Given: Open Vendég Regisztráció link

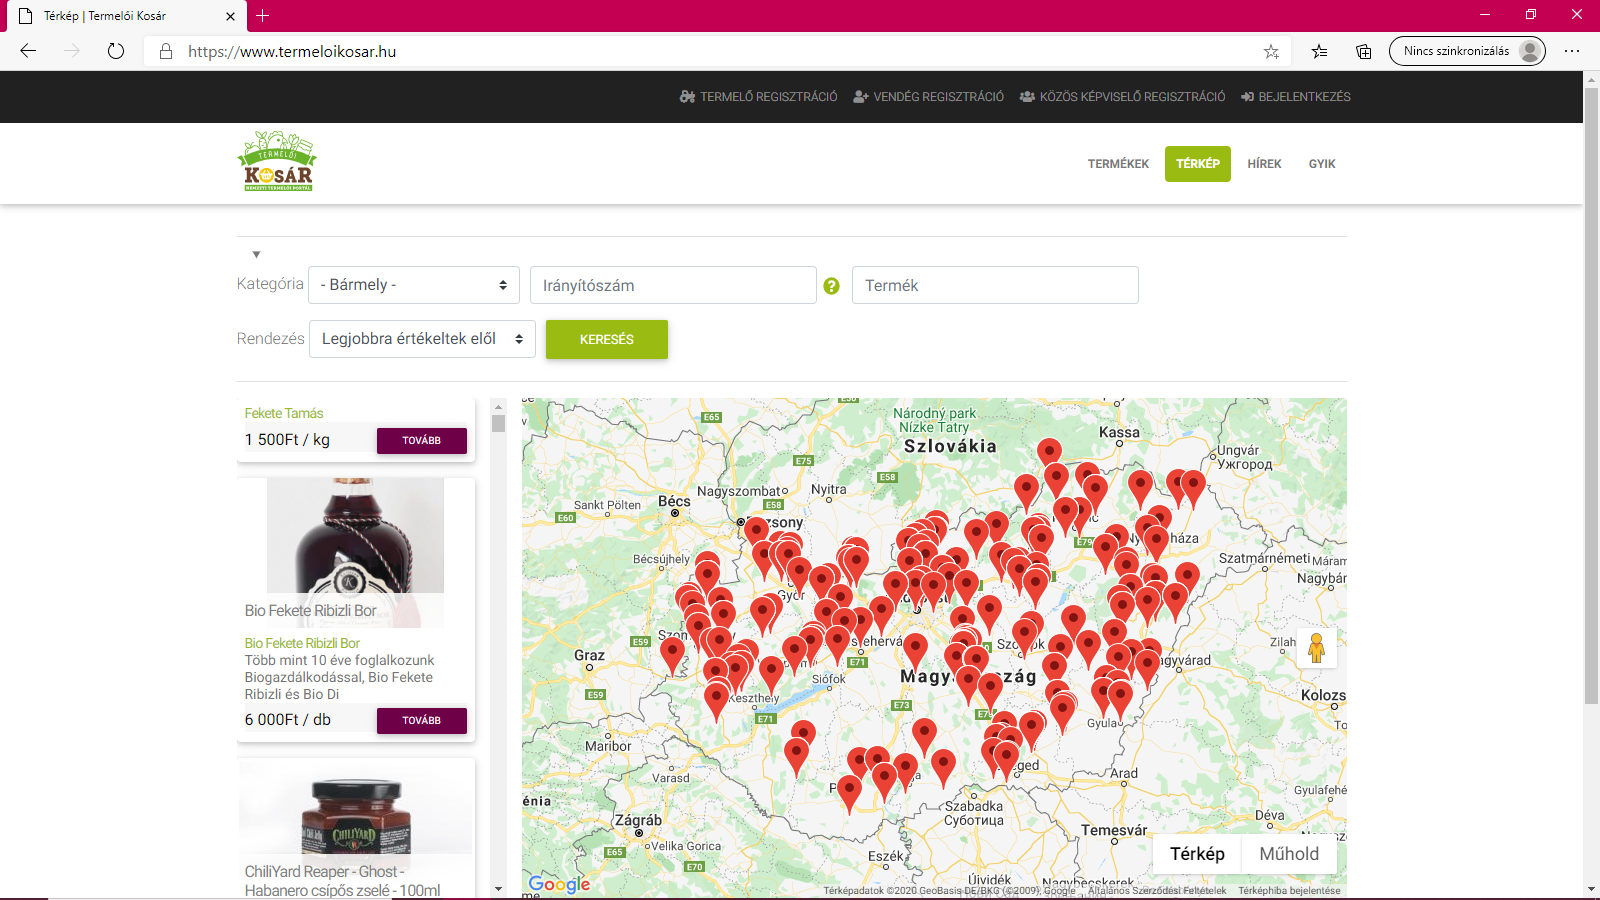Looking at the screenshot, I should tap(928, 97).
